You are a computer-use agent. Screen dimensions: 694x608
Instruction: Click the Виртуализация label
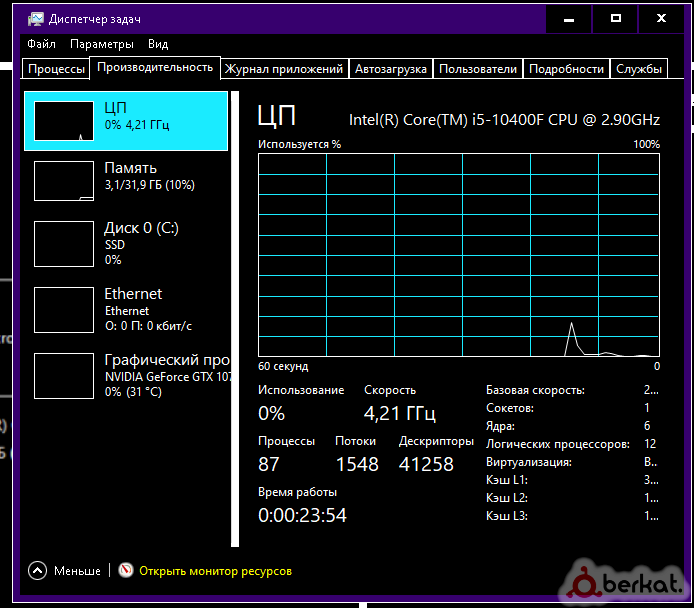pyautogui.click(x=529, y=462)
